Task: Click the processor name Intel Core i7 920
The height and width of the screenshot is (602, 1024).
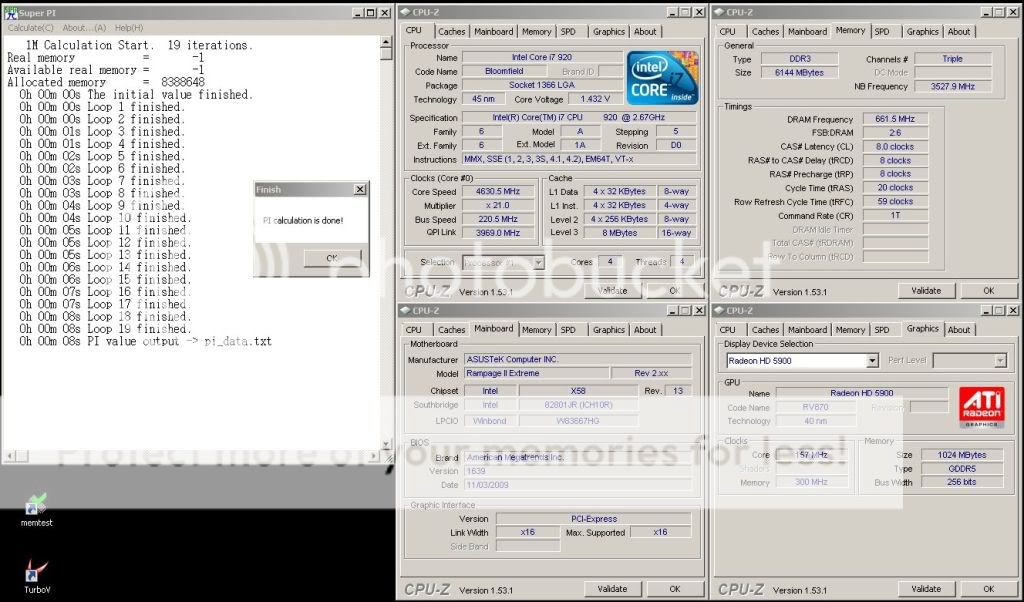Action: pyautogui.click(x=542, y=57)
